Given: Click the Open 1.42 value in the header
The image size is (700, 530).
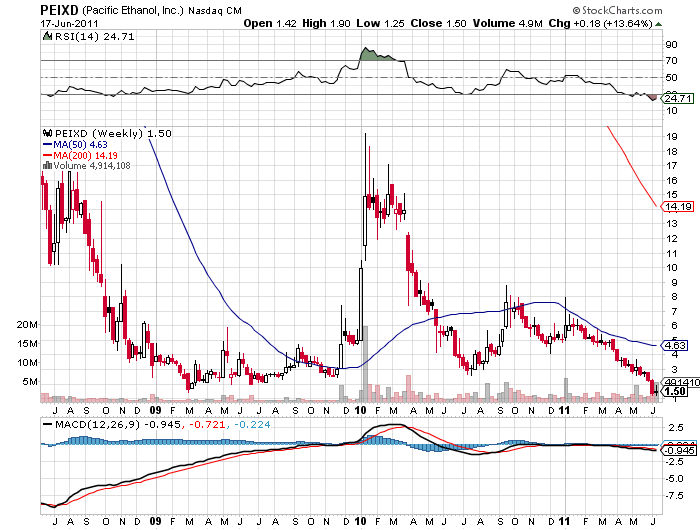Looking at the screenshot, I should pyautogui.click(x=270, y=24).
